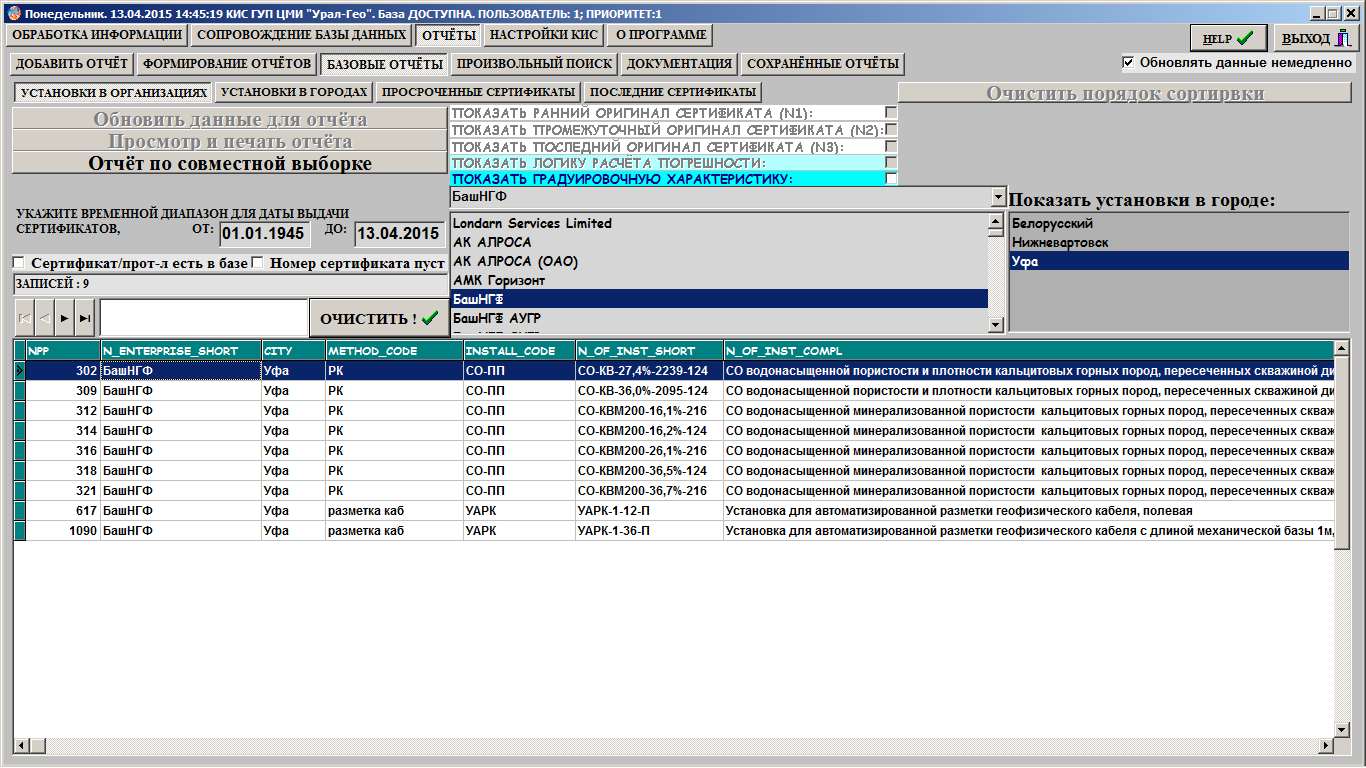Image resolution: width=1366 pixels, height=768 pixels.
Task: Go to first record navigation arrow
Action: (x=23, y=317)
